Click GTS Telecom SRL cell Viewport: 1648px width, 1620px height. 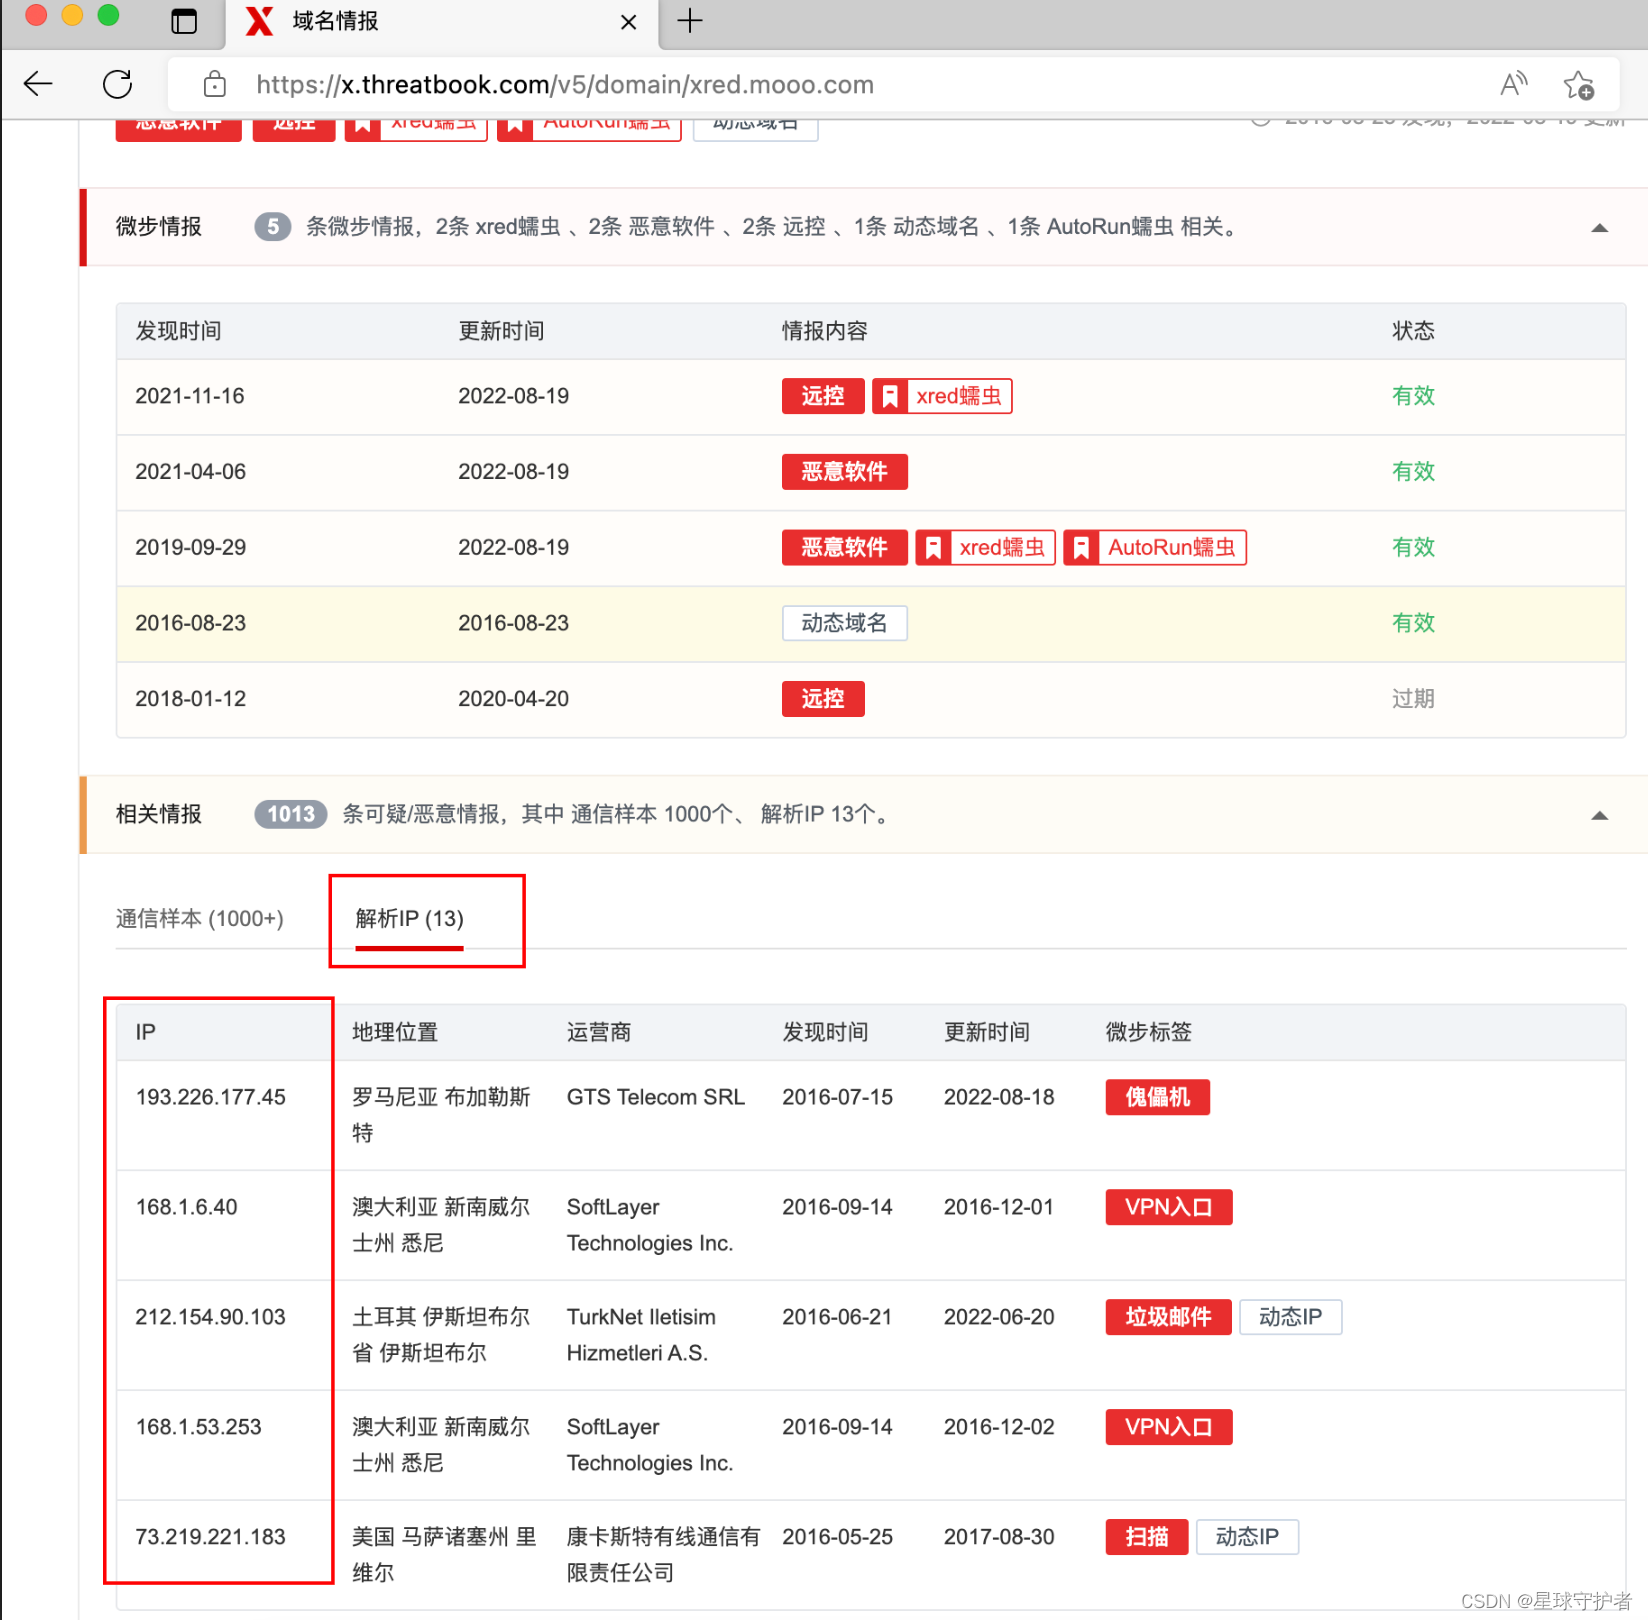coord(656,1097)
